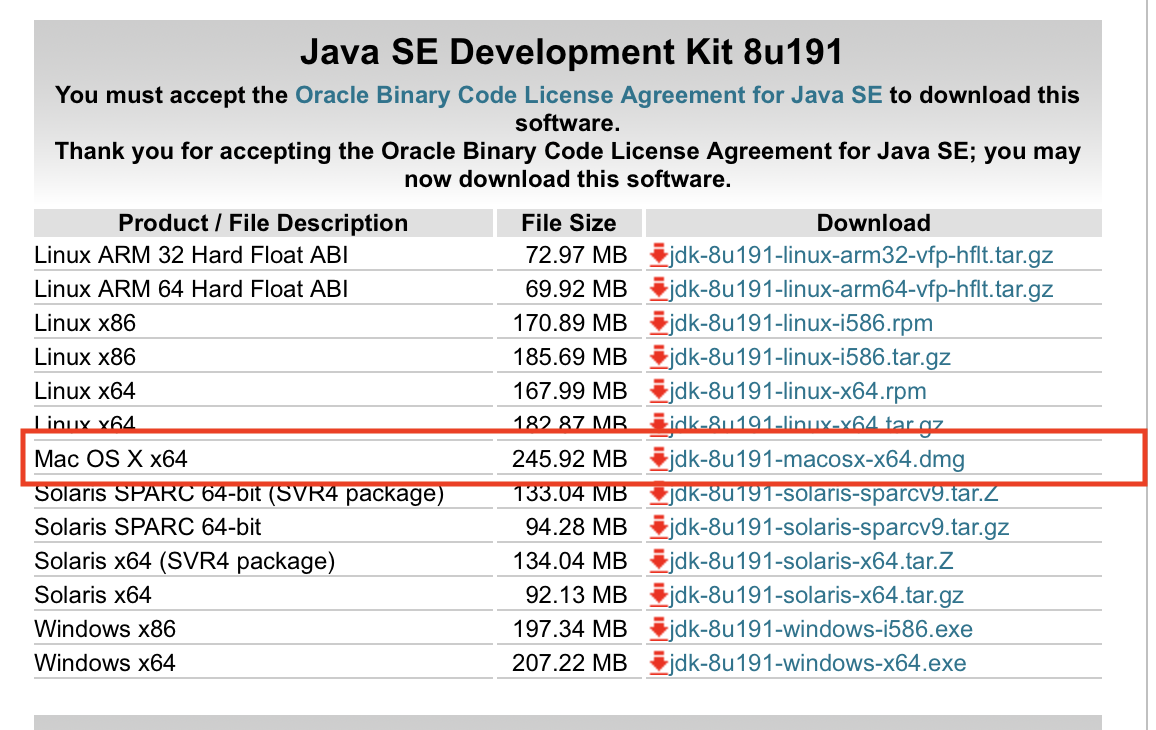Click download arrow icon for windows-x64.exe
Screen dimensions: 1156x730
coord(658,664)
